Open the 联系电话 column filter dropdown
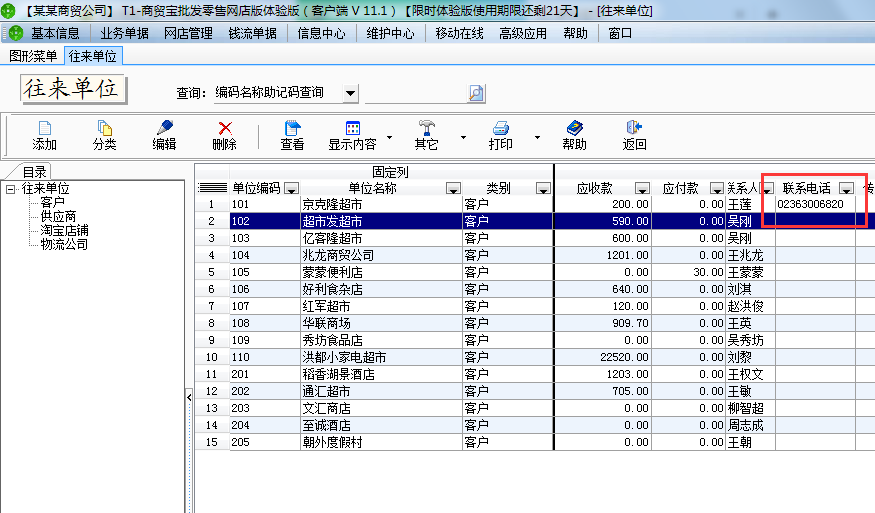Image resolution: width=875 pixels, height=513 pixels. click(x=846, y=188)
